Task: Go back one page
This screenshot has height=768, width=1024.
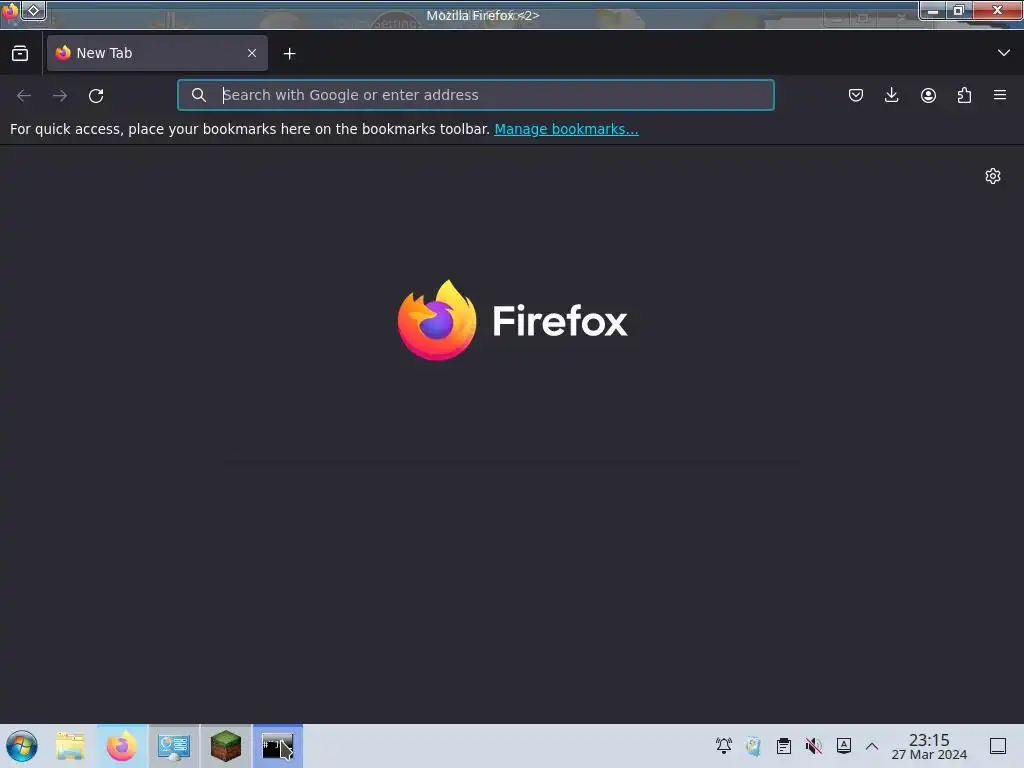Action: [24, 95]
